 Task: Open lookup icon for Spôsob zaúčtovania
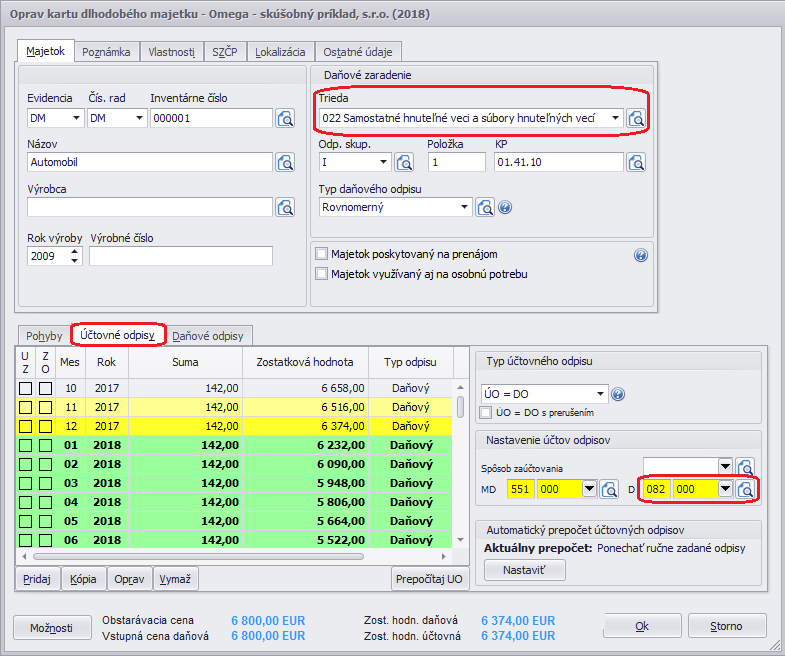(x=745, y=467)
